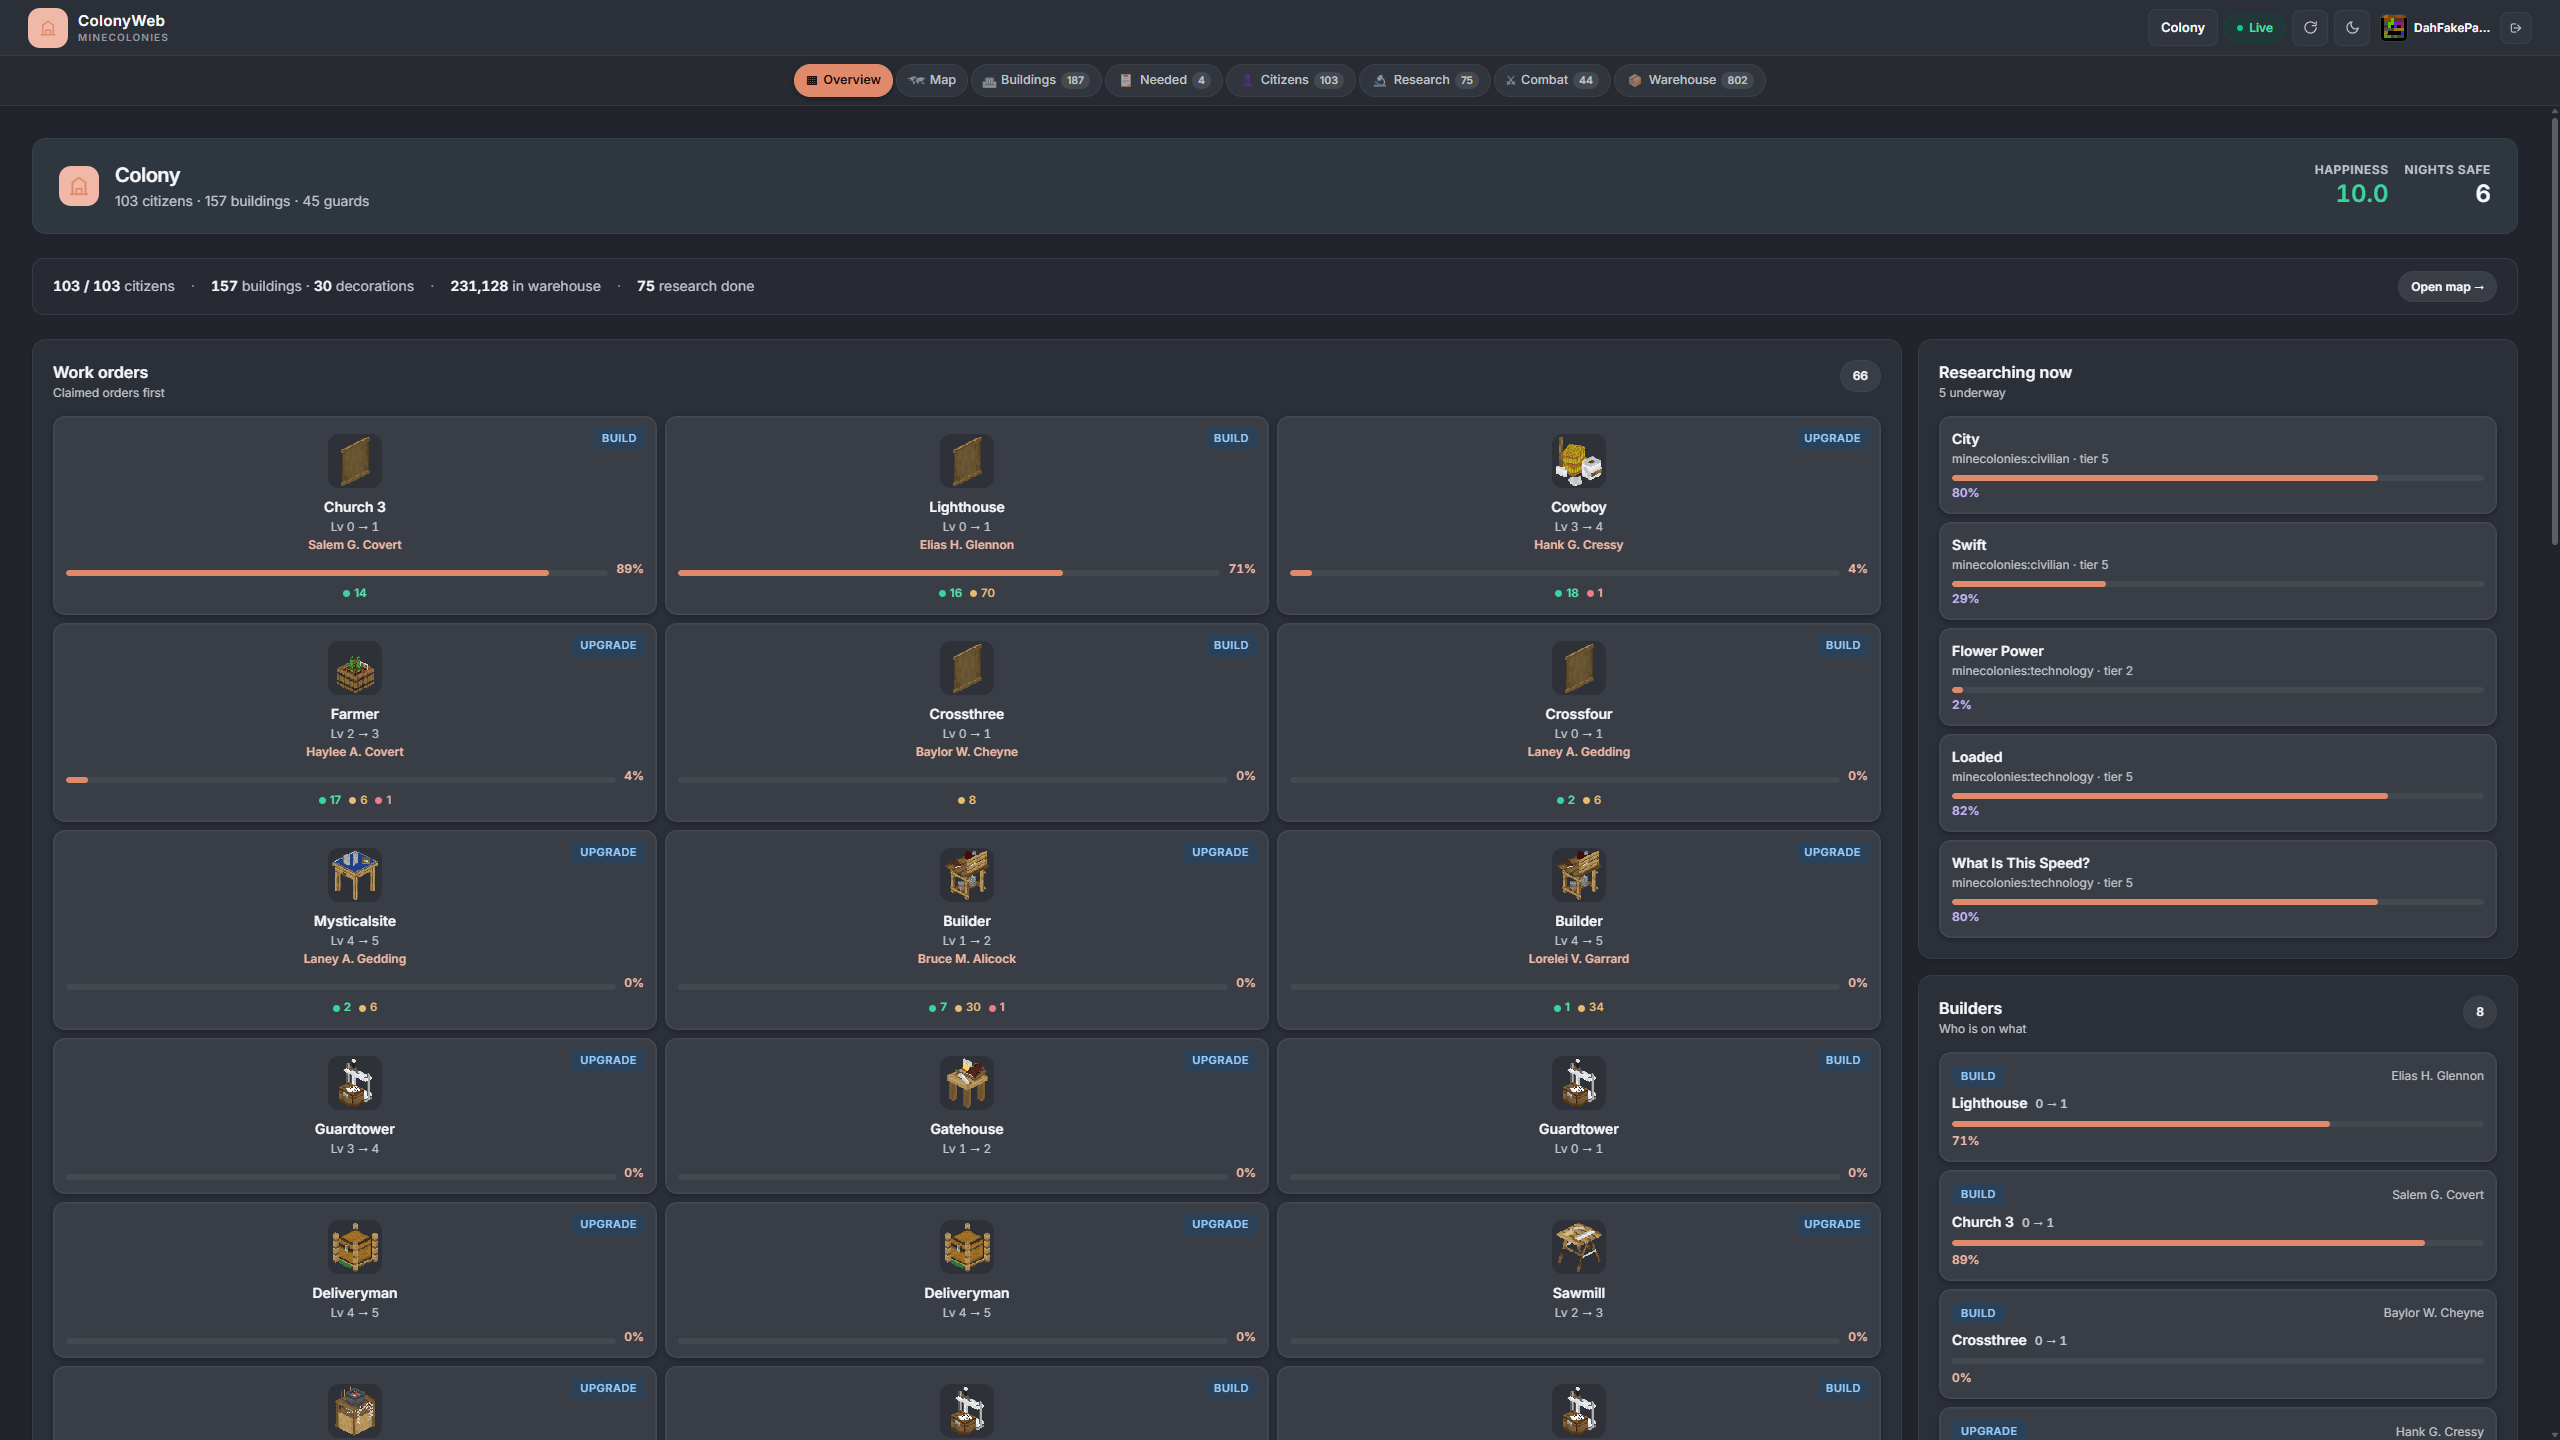The height and width of the screenshot is (1440, 2560).
Task: Click the UPGRADE badge on the Cowboy card
Action: 1832,438
